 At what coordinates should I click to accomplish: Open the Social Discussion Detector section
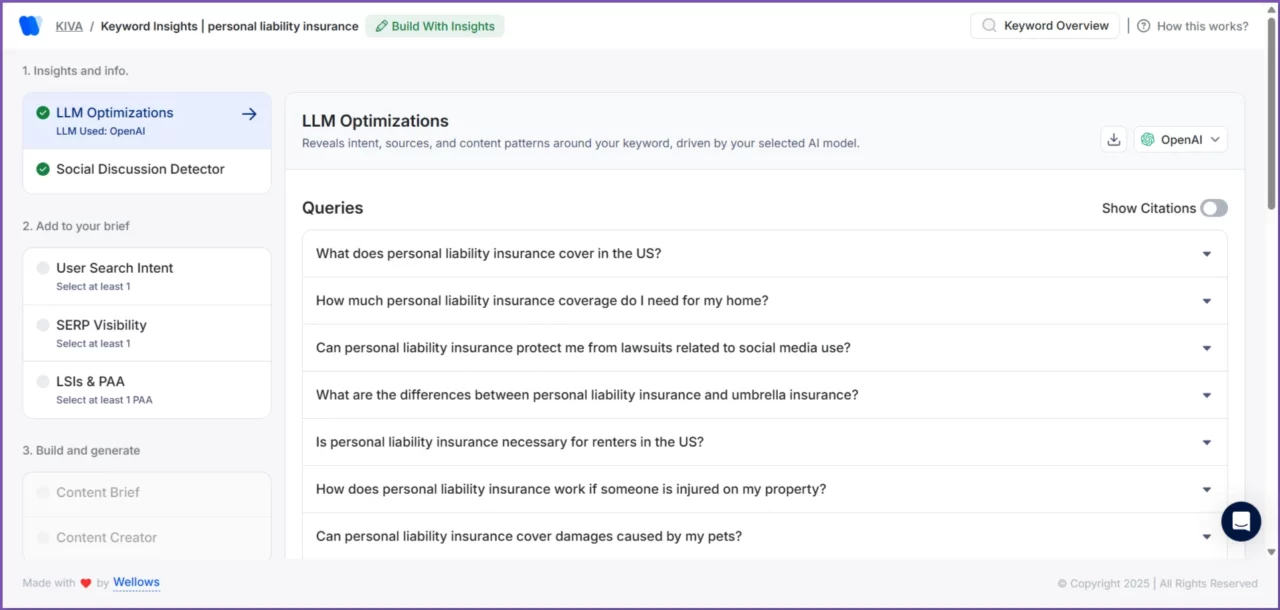click(140, 169)
